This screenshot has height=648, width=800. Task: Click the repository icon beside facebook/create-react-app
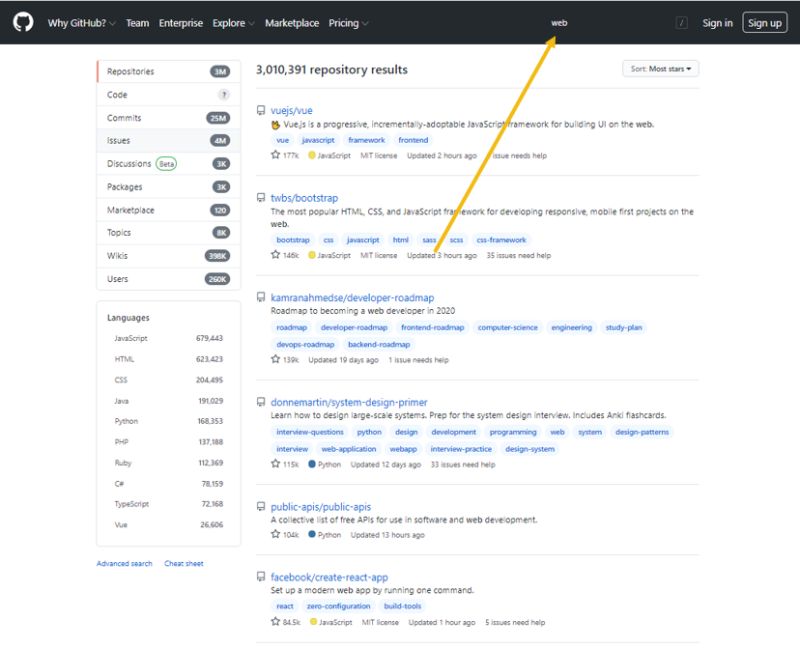point(260,576)
